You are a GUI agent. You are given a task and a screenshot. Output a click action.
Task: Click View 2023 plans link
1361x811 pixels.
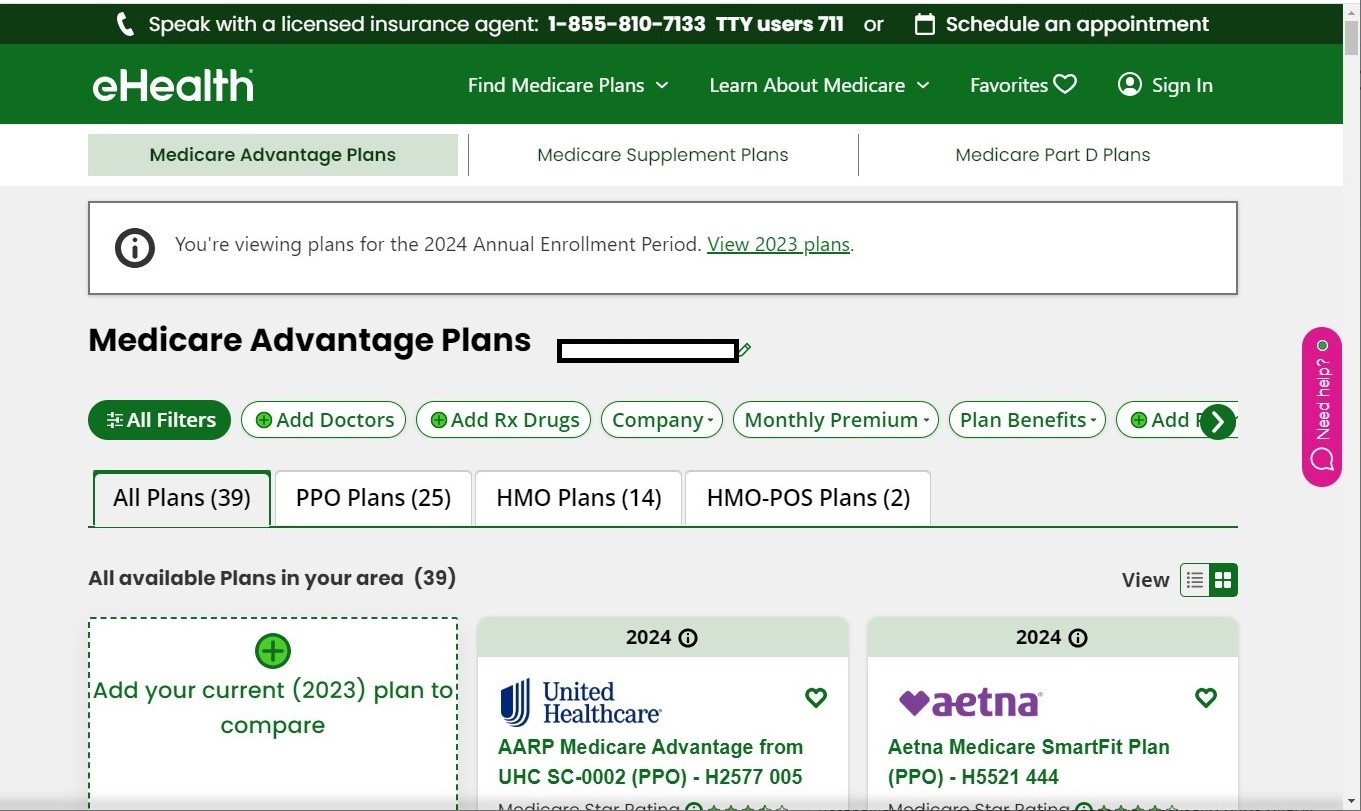tap(779, 244)
